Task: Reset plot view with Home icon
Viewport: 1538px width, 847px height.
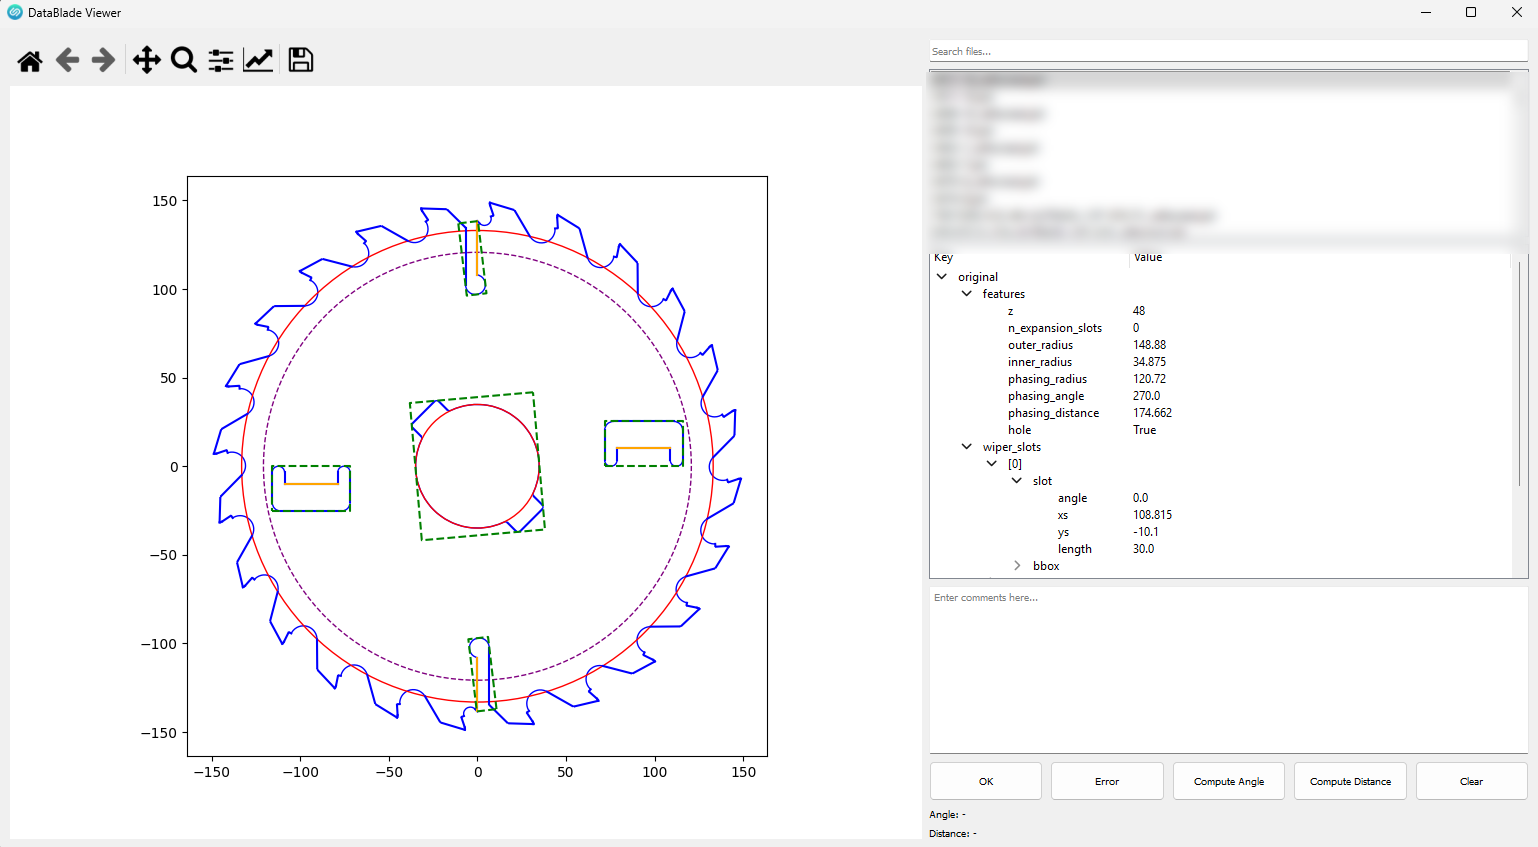Action: click(x=30, y=61)
